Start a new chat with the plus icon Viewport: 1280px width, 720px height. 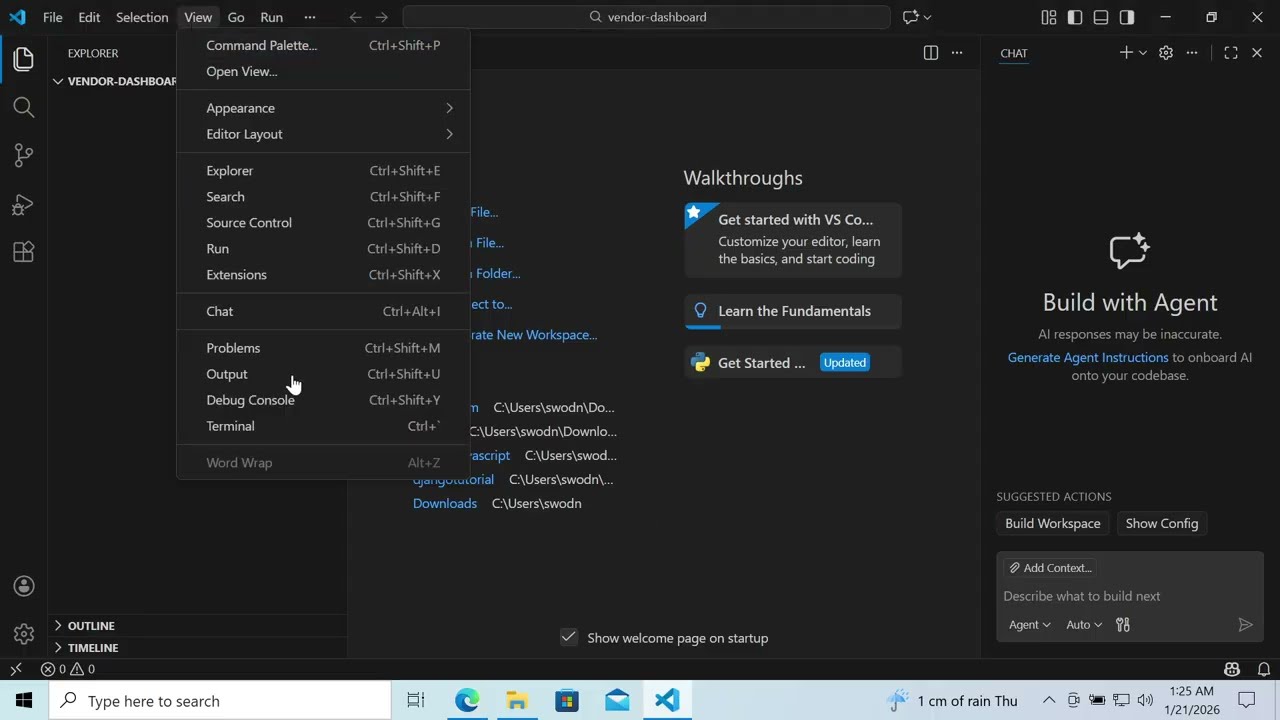click(x=1126, y=53)
